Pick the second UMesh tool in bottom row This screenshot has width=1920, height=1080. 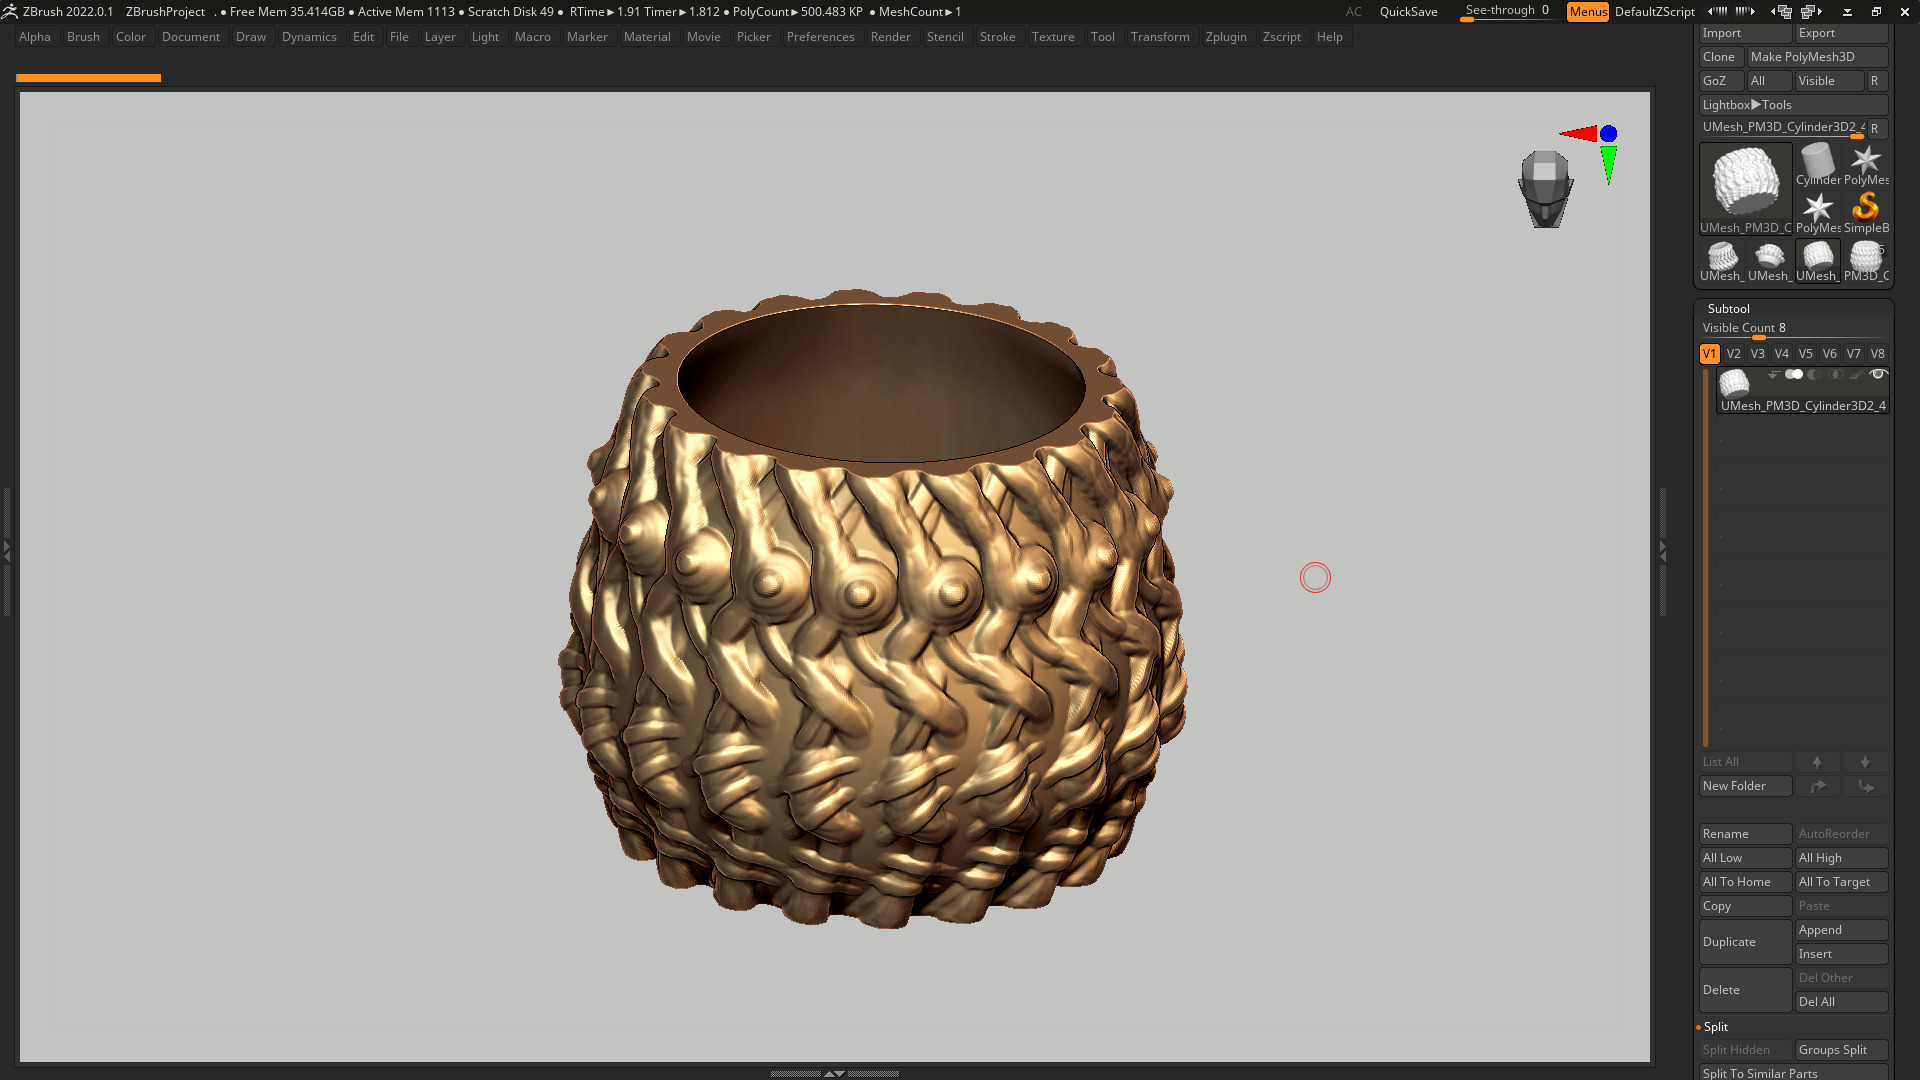coord(1769,261)
